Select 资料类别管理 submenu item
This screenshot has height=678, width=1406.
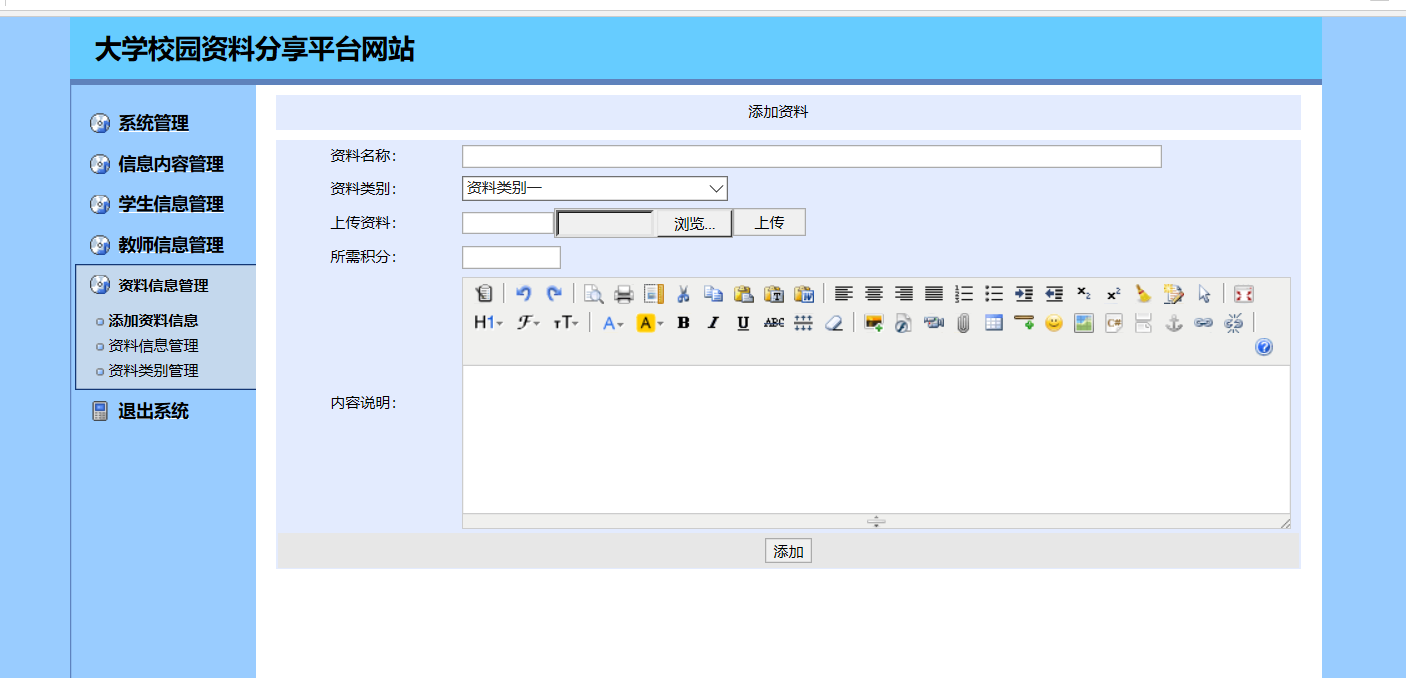coord(153,370)
